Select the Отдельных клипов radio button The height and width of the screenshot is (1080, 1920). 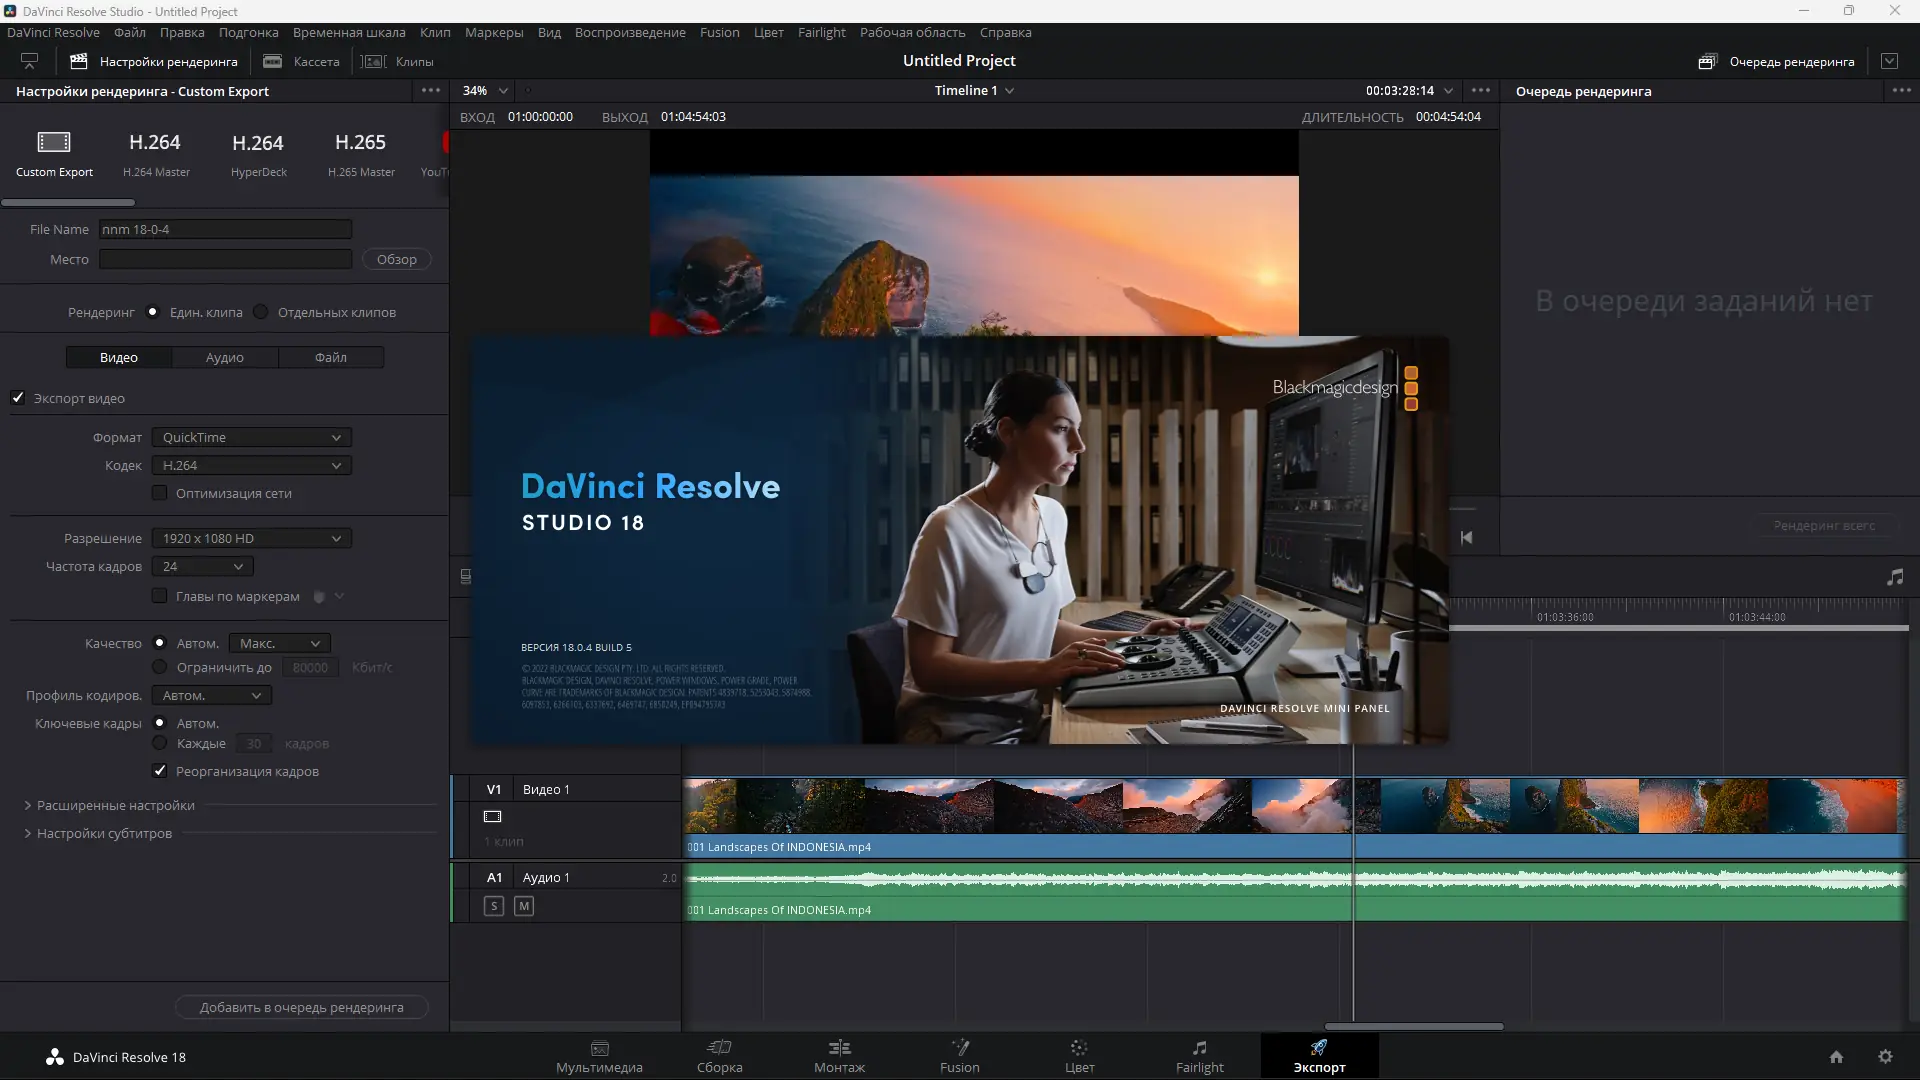pyautogui.click(x=260, y=312)
